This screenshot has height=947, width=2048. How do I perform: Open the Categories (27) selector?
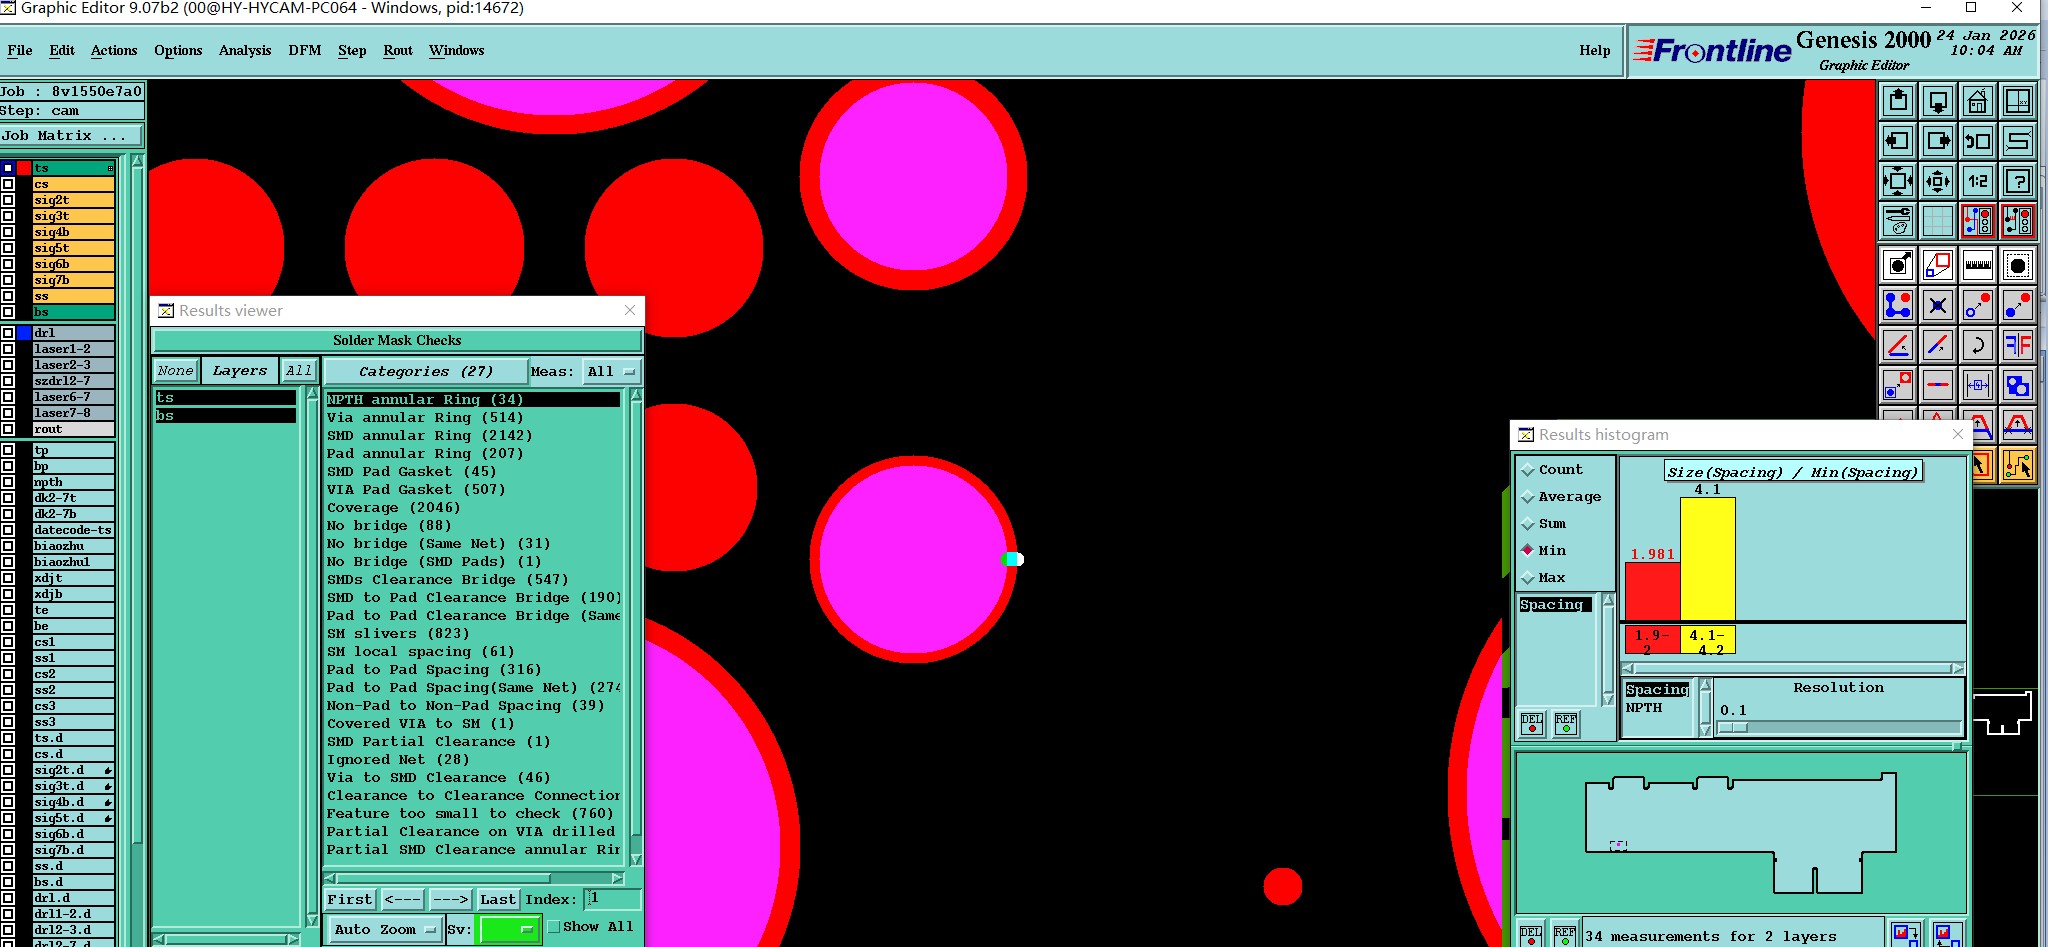click(425, 371)
